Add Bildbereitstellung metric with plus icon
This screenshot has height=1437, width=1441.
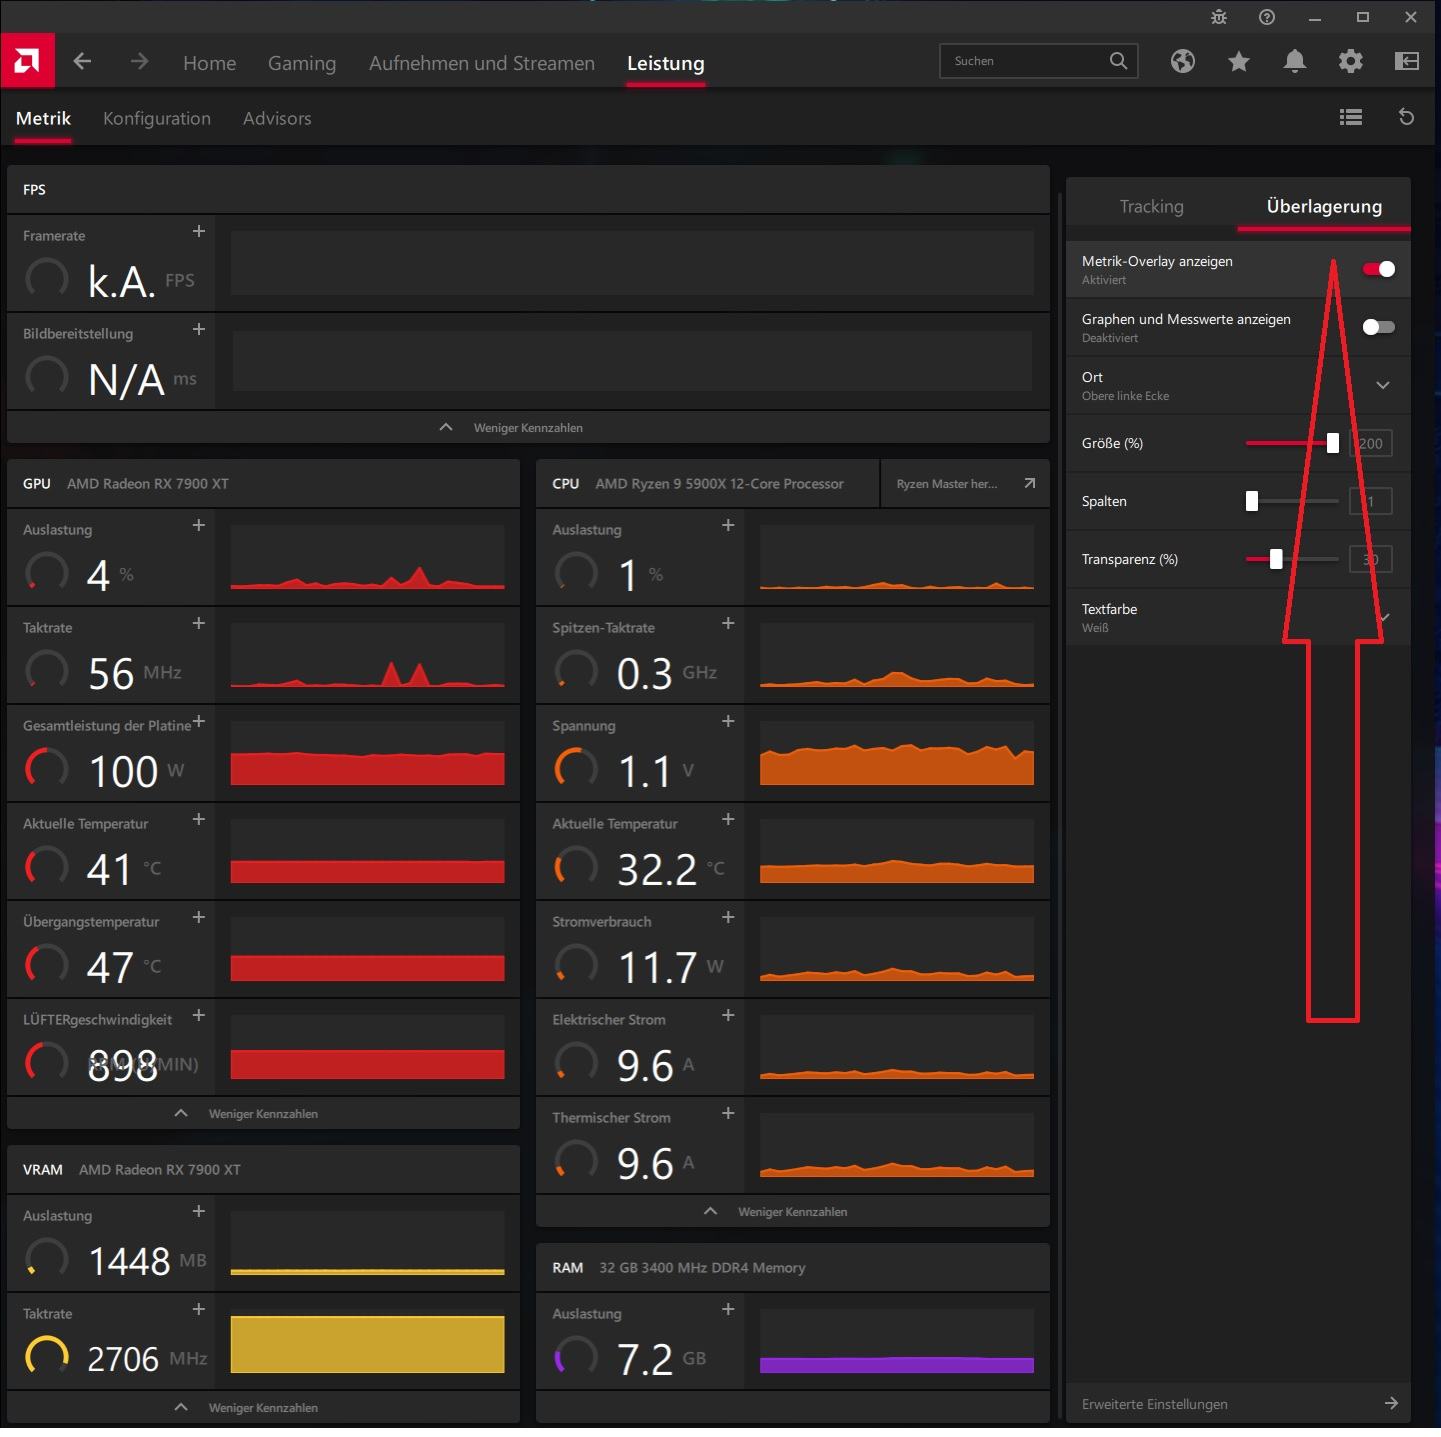tap(198, 330)
